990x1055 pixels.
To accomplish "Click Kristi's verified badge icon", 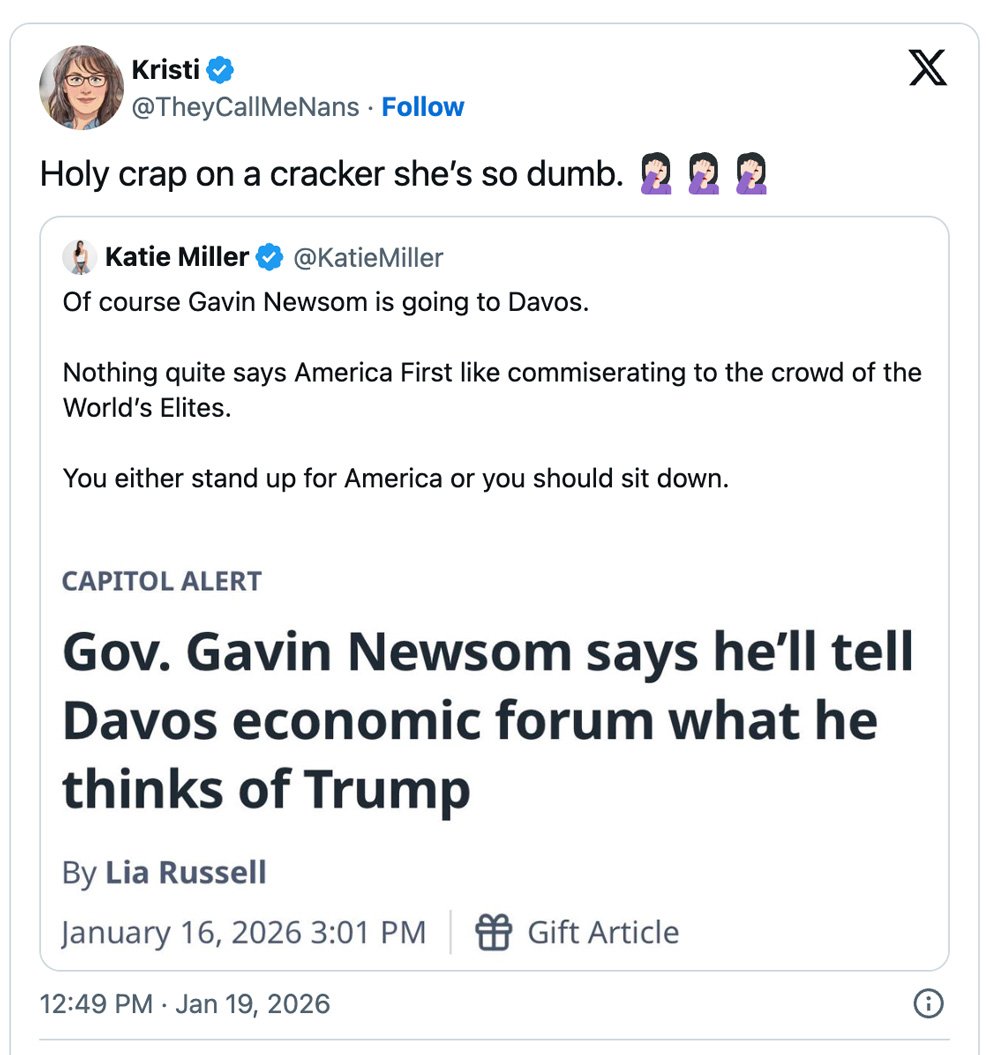I will [x=221, y=70].
